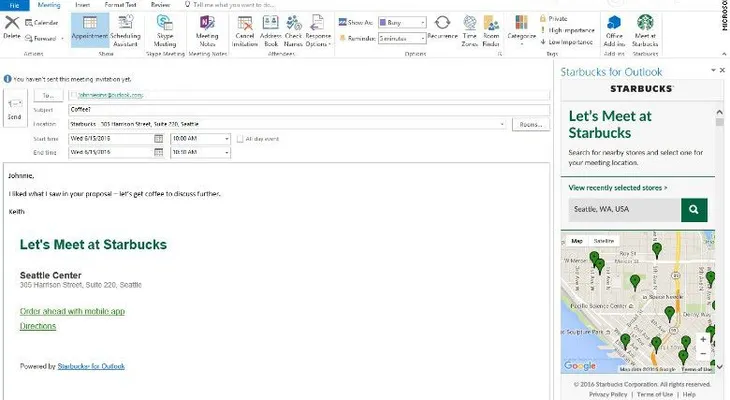730x400 pixels.
Task: Select the Appointment view
Action: click(x=90, y=30)
